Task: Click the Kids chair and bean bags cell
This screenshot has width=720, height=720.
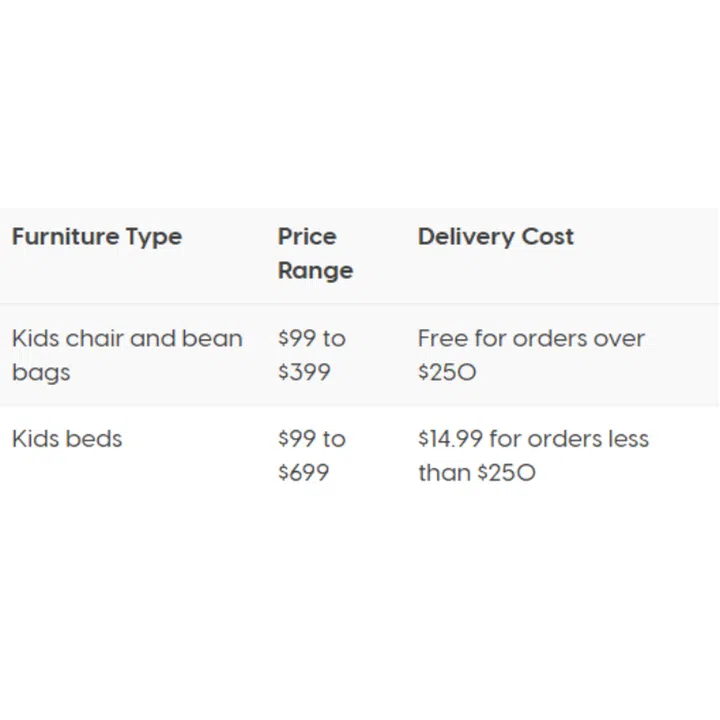Action: [x=127, y=355]
